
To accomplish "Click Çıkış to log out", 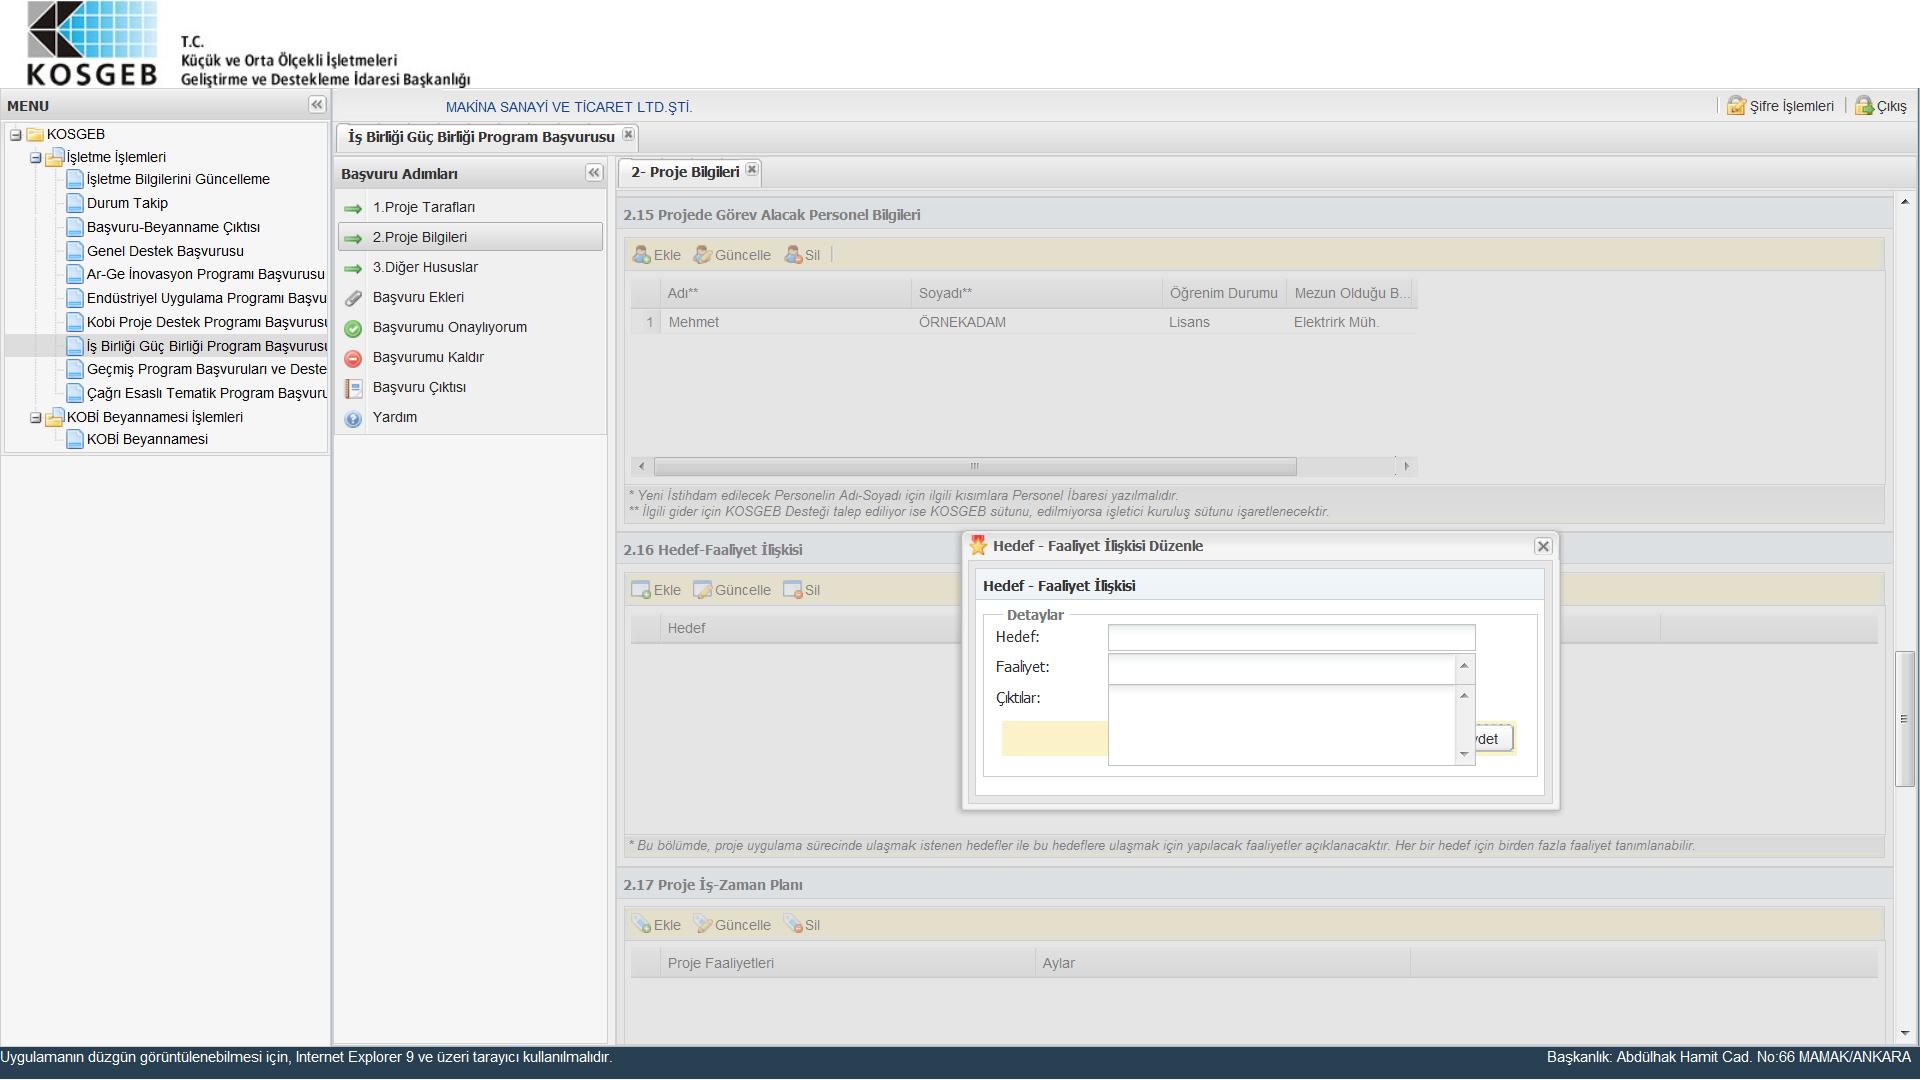I will pyautogui.click(x=1881, y=106).
